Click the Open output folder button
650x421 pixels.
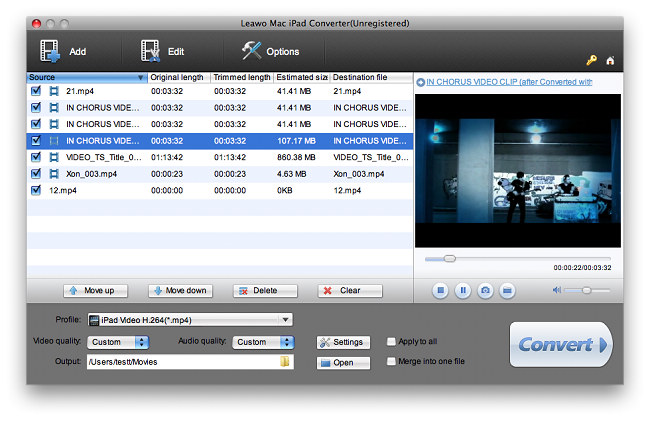point(343,363)
